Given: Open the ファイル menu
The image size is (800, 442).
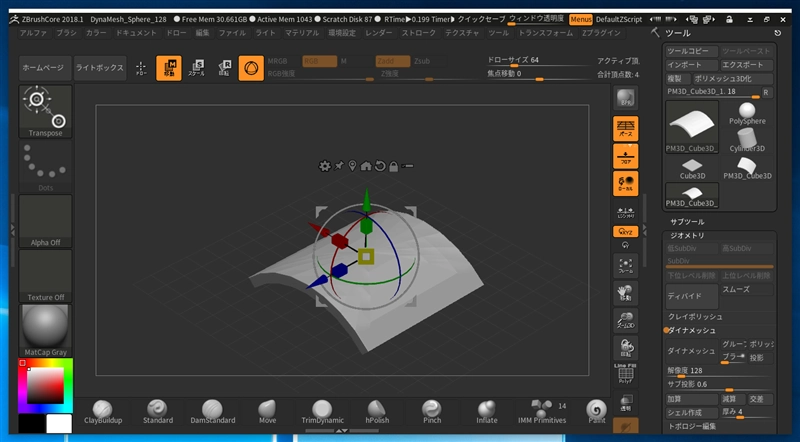Looking at the screenshot, I should pos(232,33).
